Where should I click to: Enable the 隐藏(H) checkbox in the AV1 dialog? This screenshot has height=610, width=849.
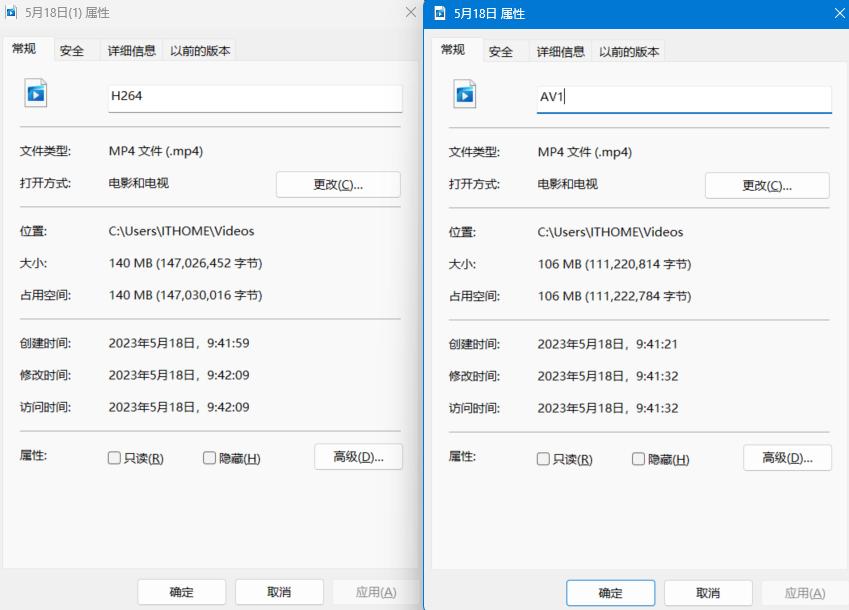tap(637, 458)
